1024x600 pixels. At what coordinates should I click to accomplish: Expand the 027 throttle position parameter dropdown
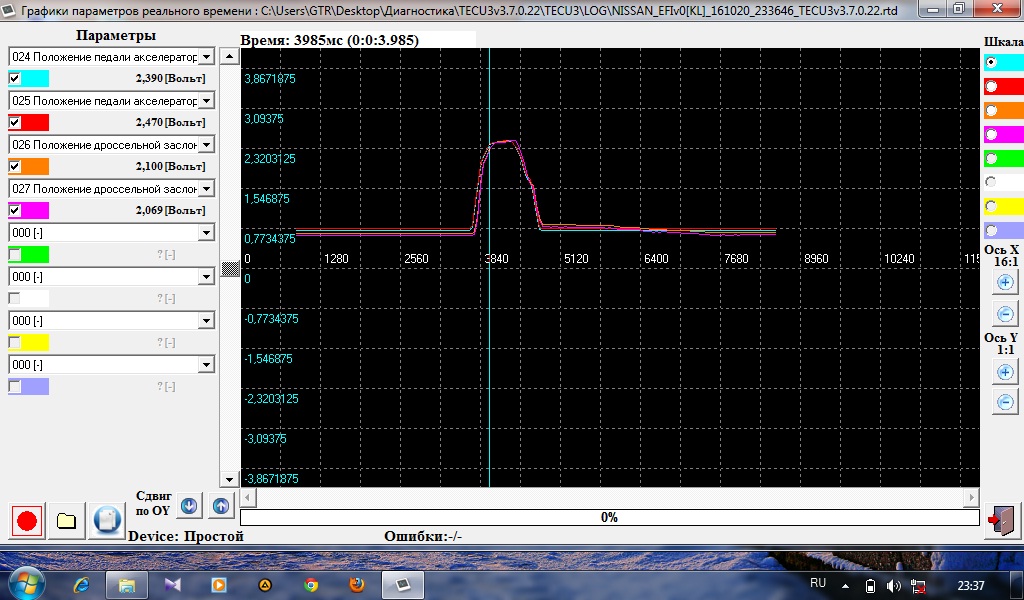pos(206,189)
